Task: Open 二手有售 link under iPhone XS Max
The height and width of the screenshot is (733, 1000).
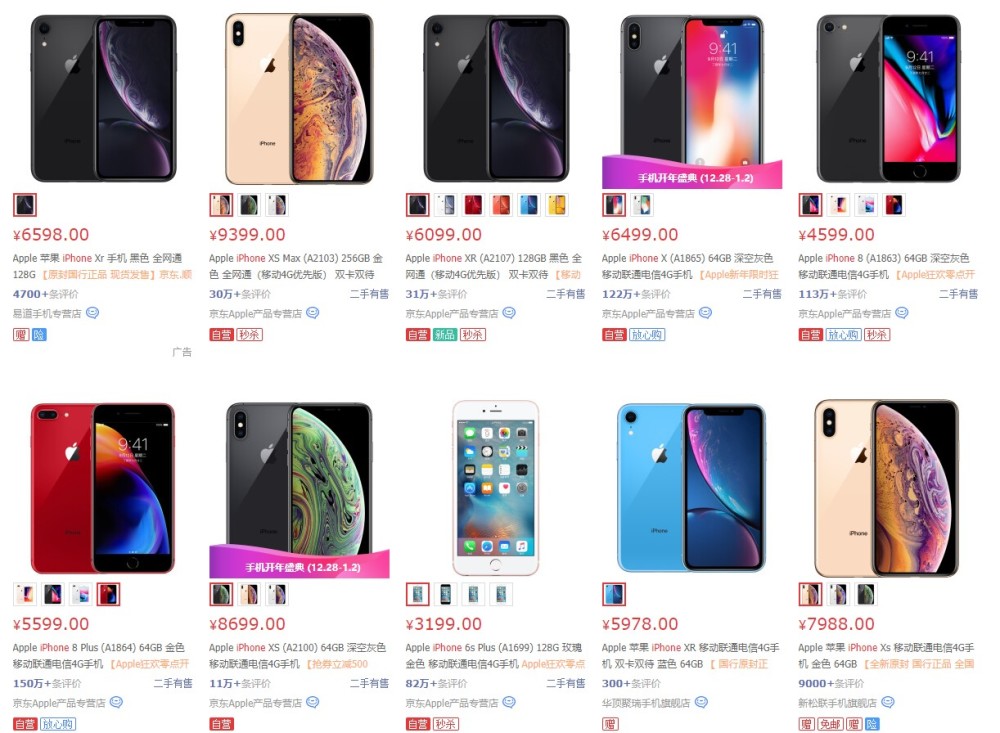Action: click(x=369, y=293)
